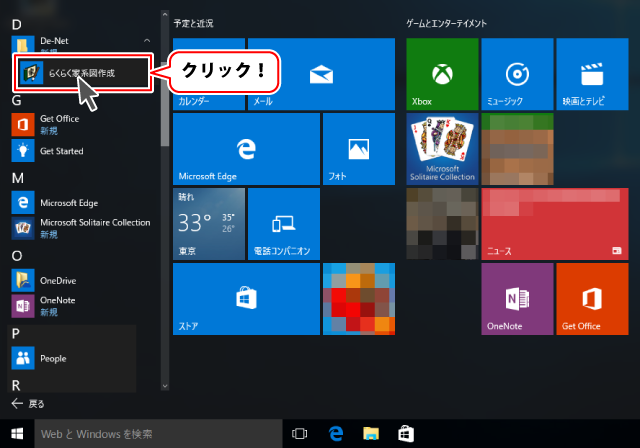The width and height of the screenshot is (640, 448).
Task: Focus the Web と Windows を検索 box
Action: click(x=158, y=434)
